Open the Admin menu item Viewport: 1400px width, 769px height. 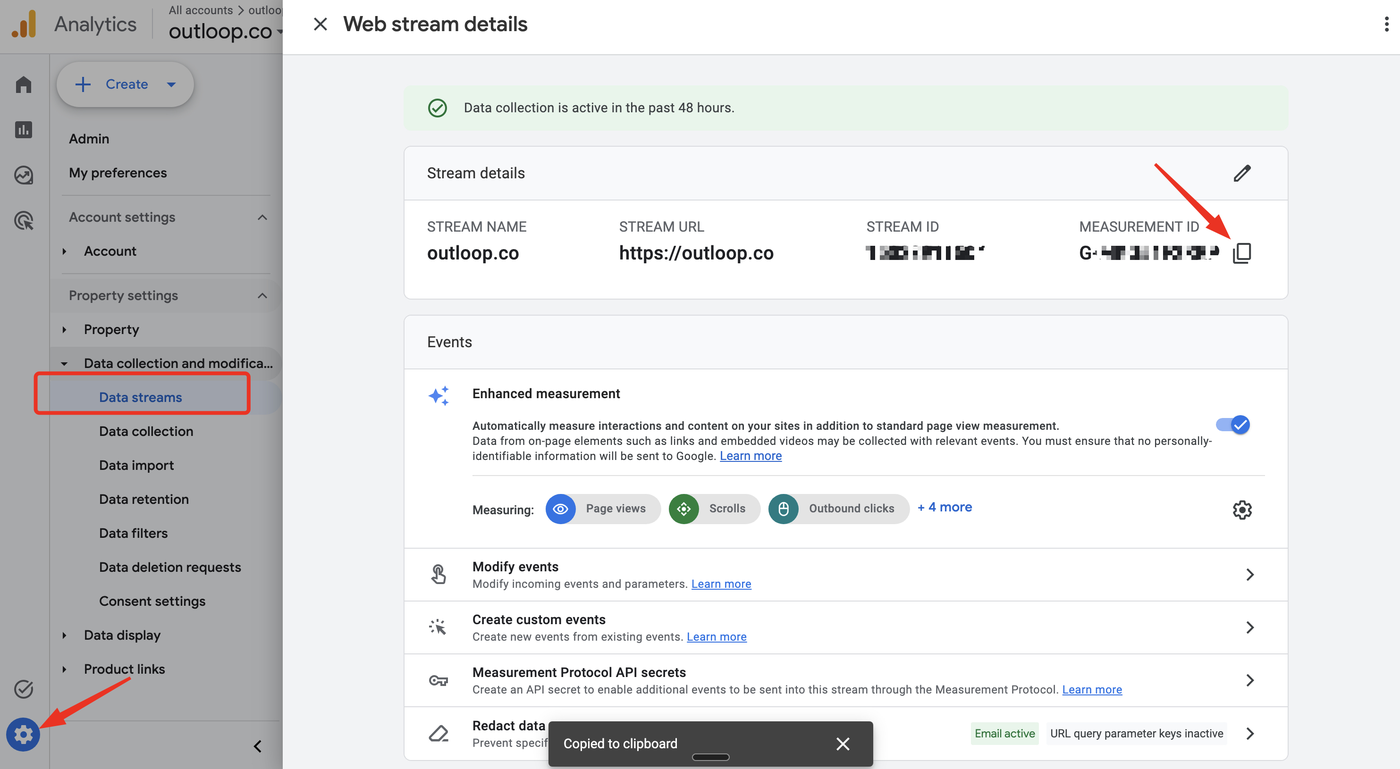tap(89, 139)
